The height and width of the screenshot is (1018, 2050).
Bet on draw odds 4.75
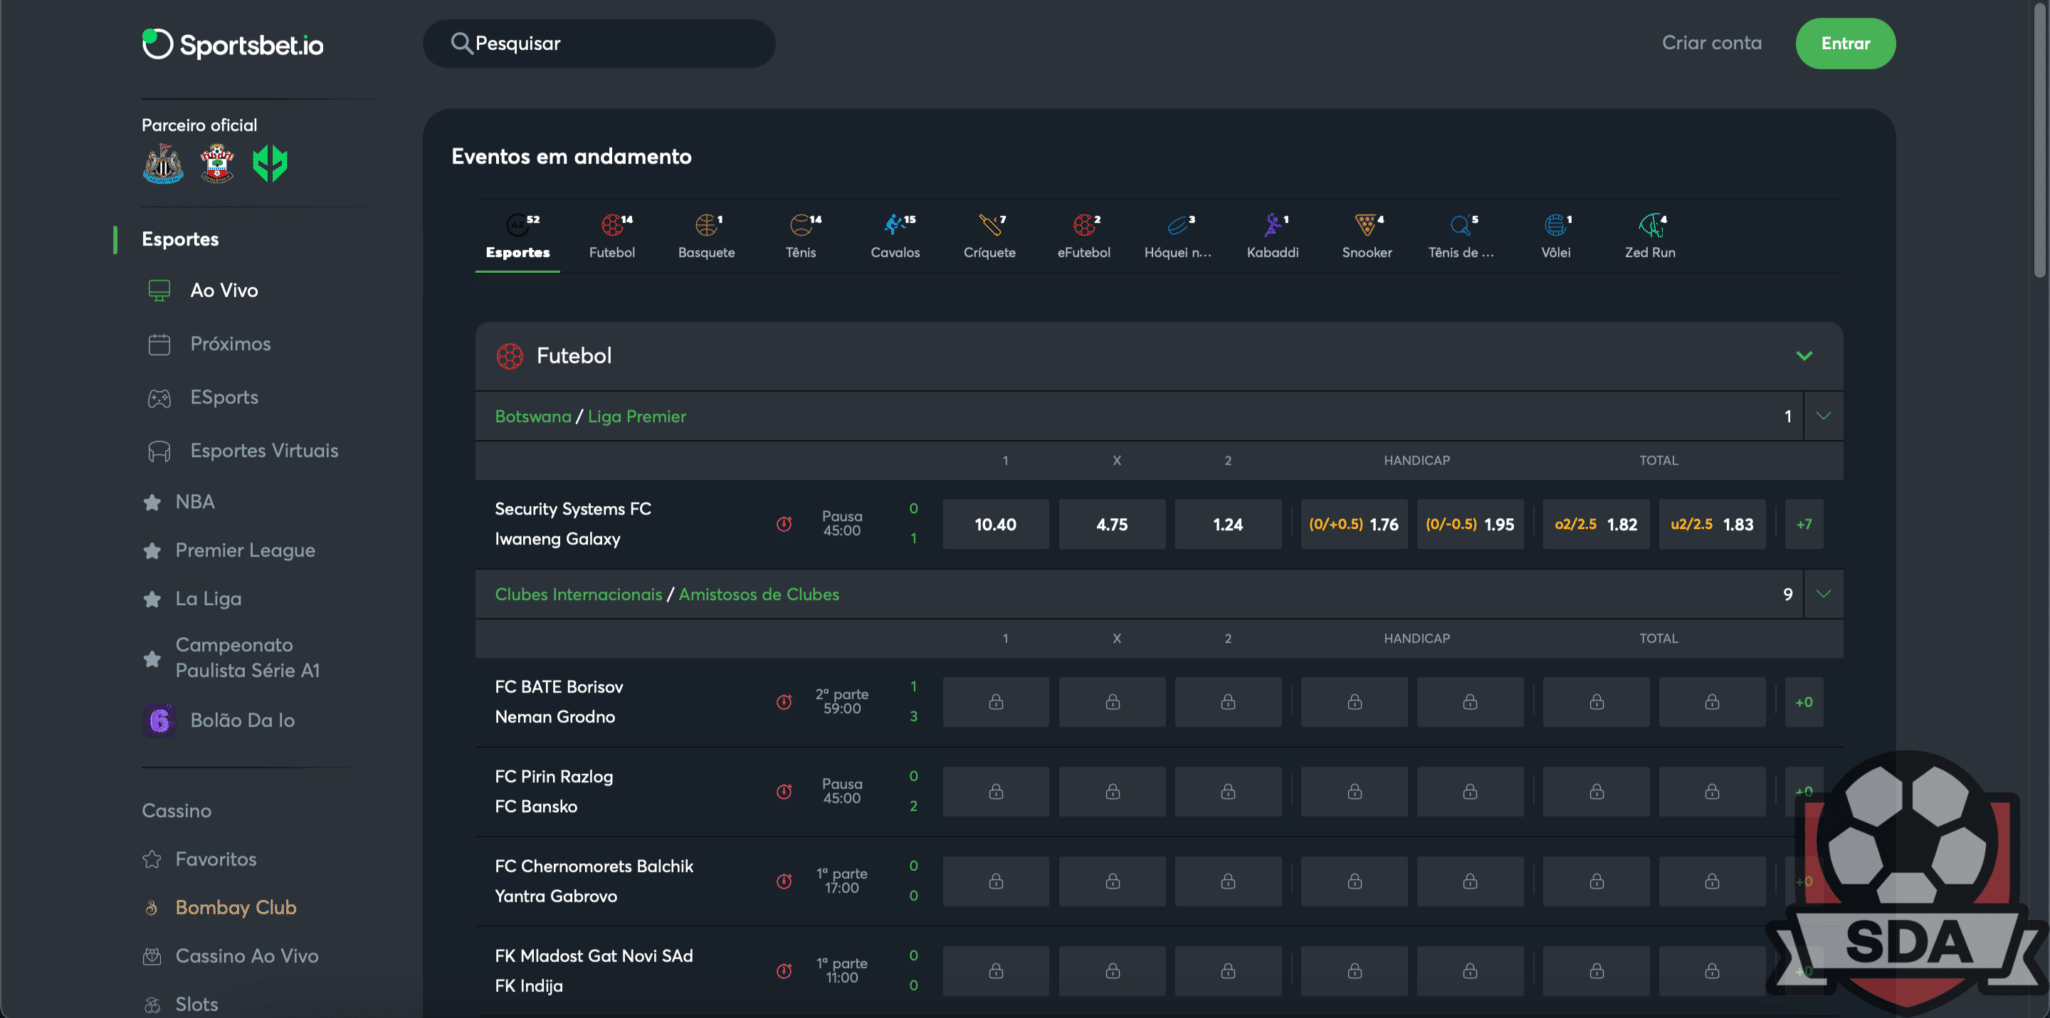[x=1112, y=524]
